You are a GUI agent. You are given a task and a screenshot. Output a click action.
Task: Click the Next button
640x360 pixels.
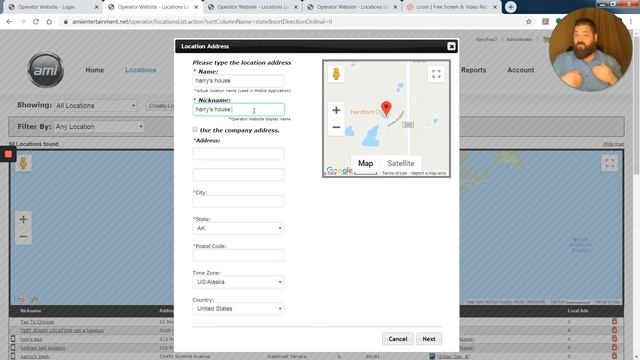[x=429, y=339]
